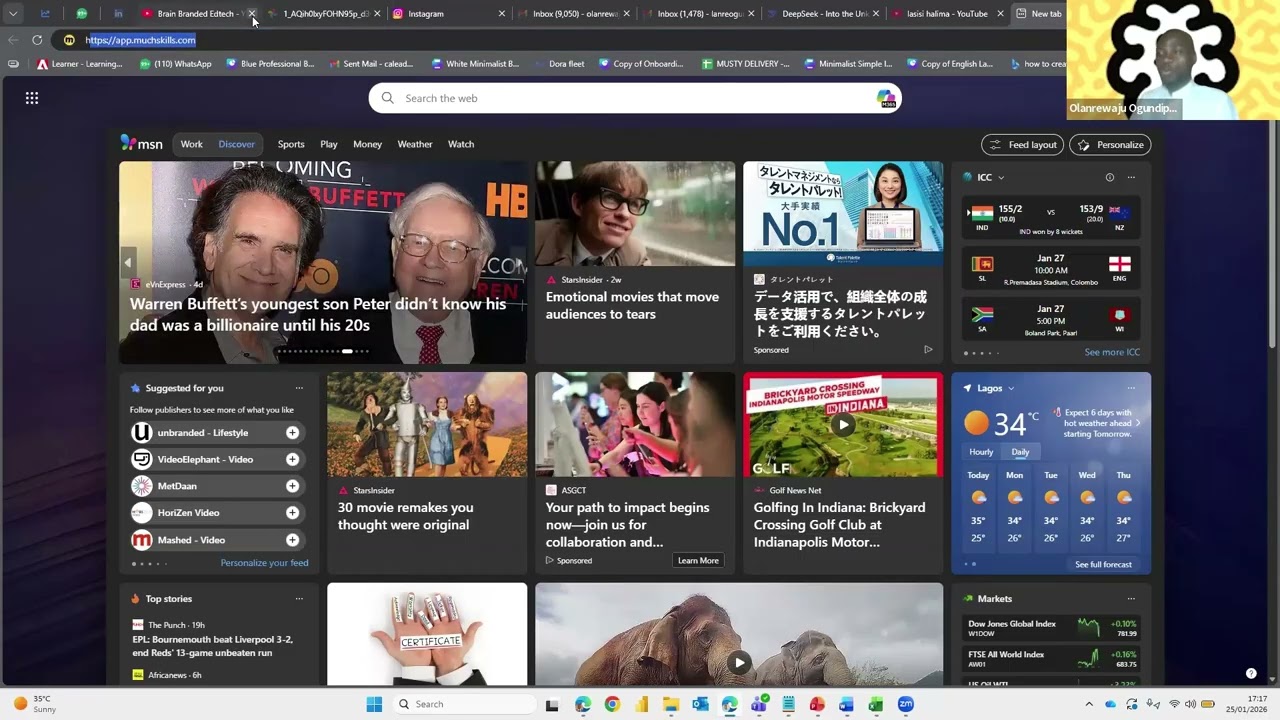Play the Brickyard Crossing golf video
Screen dimensions: 1280x720
click(843, 425)
